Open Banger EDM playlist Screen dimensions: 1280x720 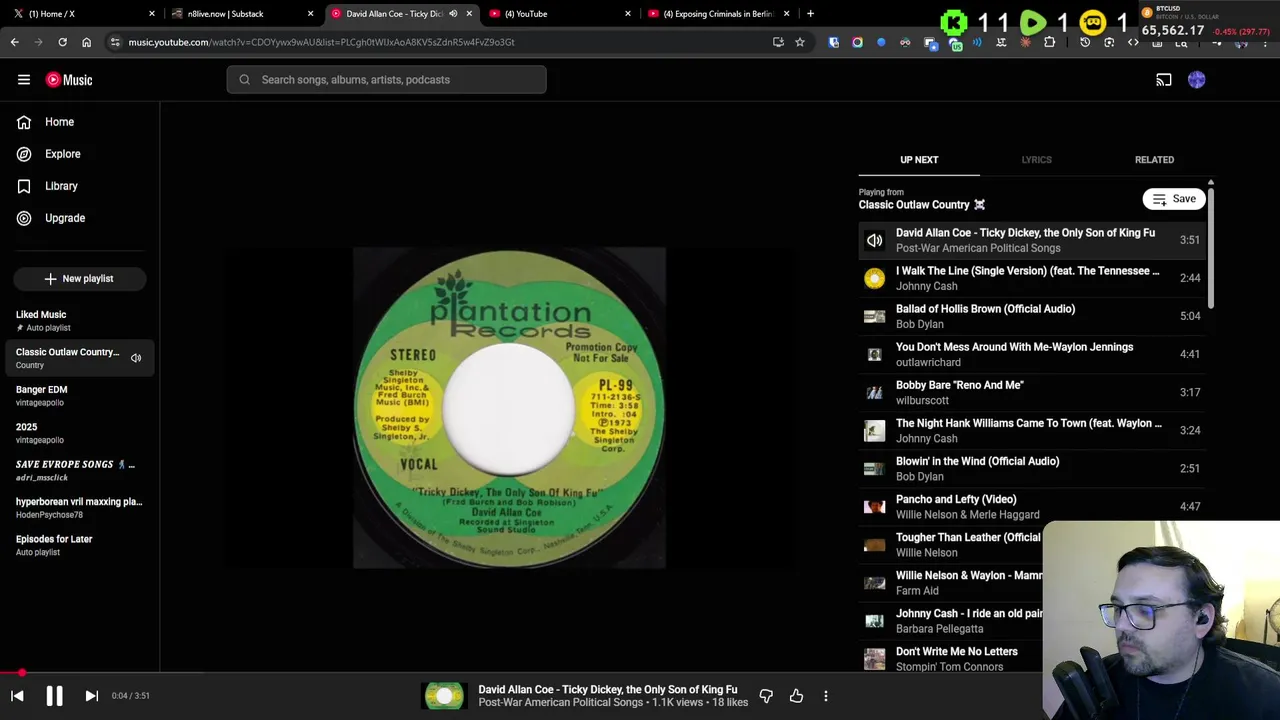tap(80, 396)
